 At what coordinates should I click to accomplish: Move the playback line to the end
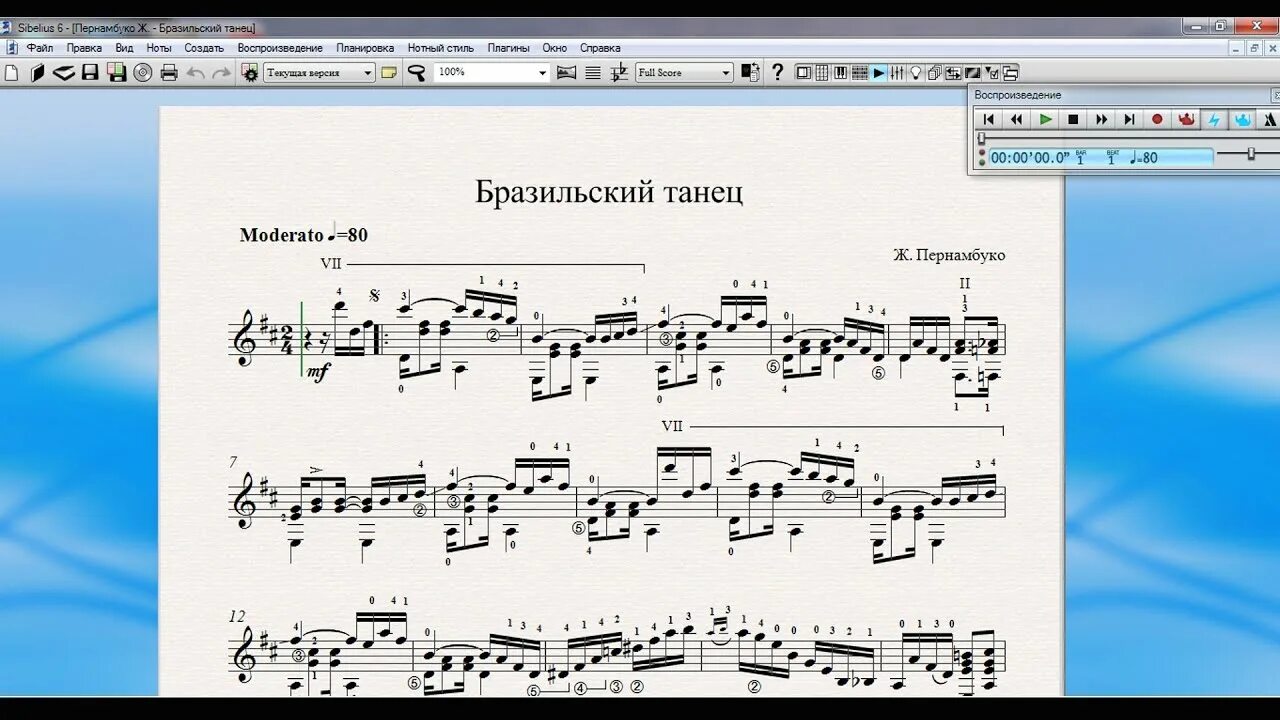1129,119
